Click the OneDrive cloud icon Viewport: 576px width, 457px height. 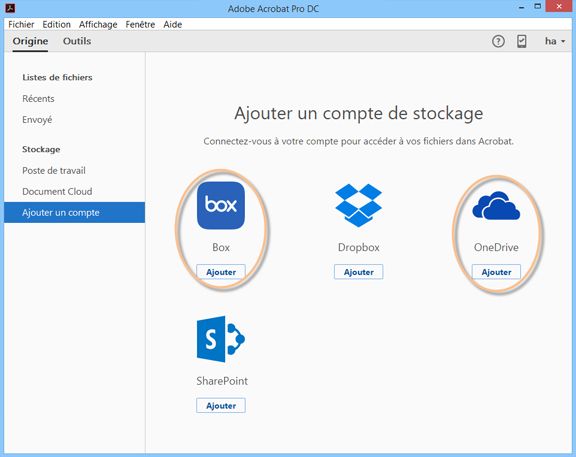click(496, 206)
